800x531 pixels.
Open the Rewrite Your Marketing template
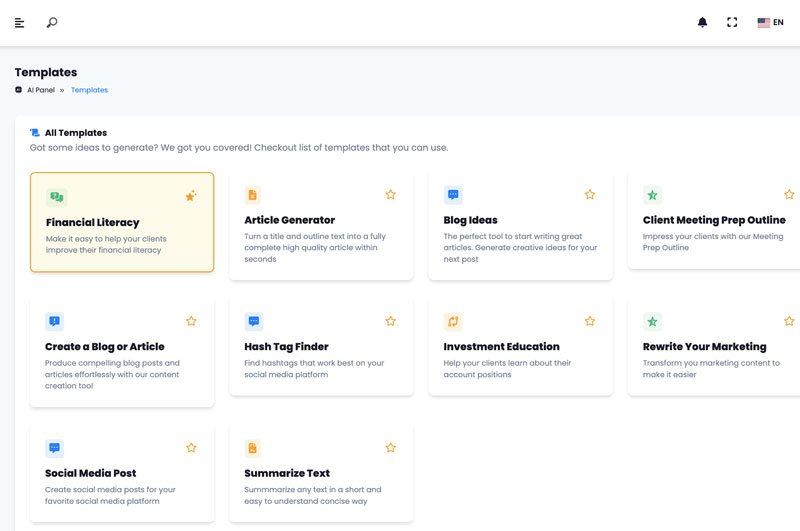pos(704,347)
